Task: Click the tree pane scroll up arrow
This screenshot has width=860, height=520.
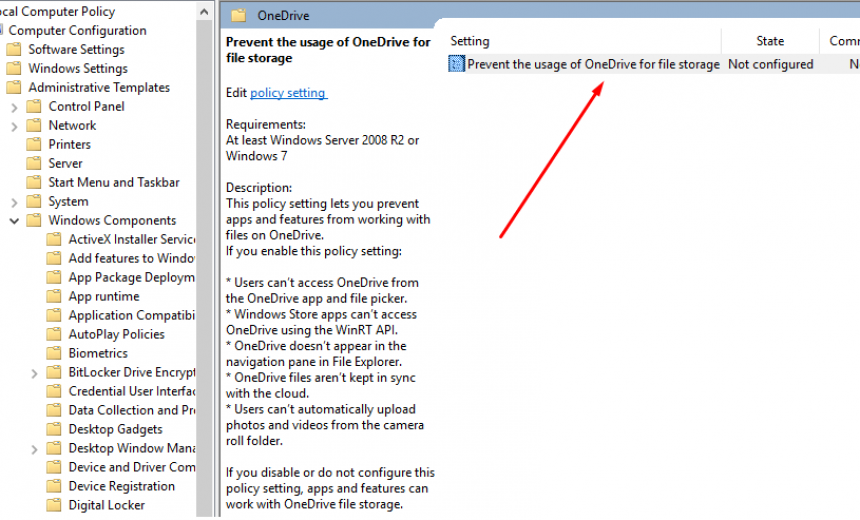Action: (204, 12)
